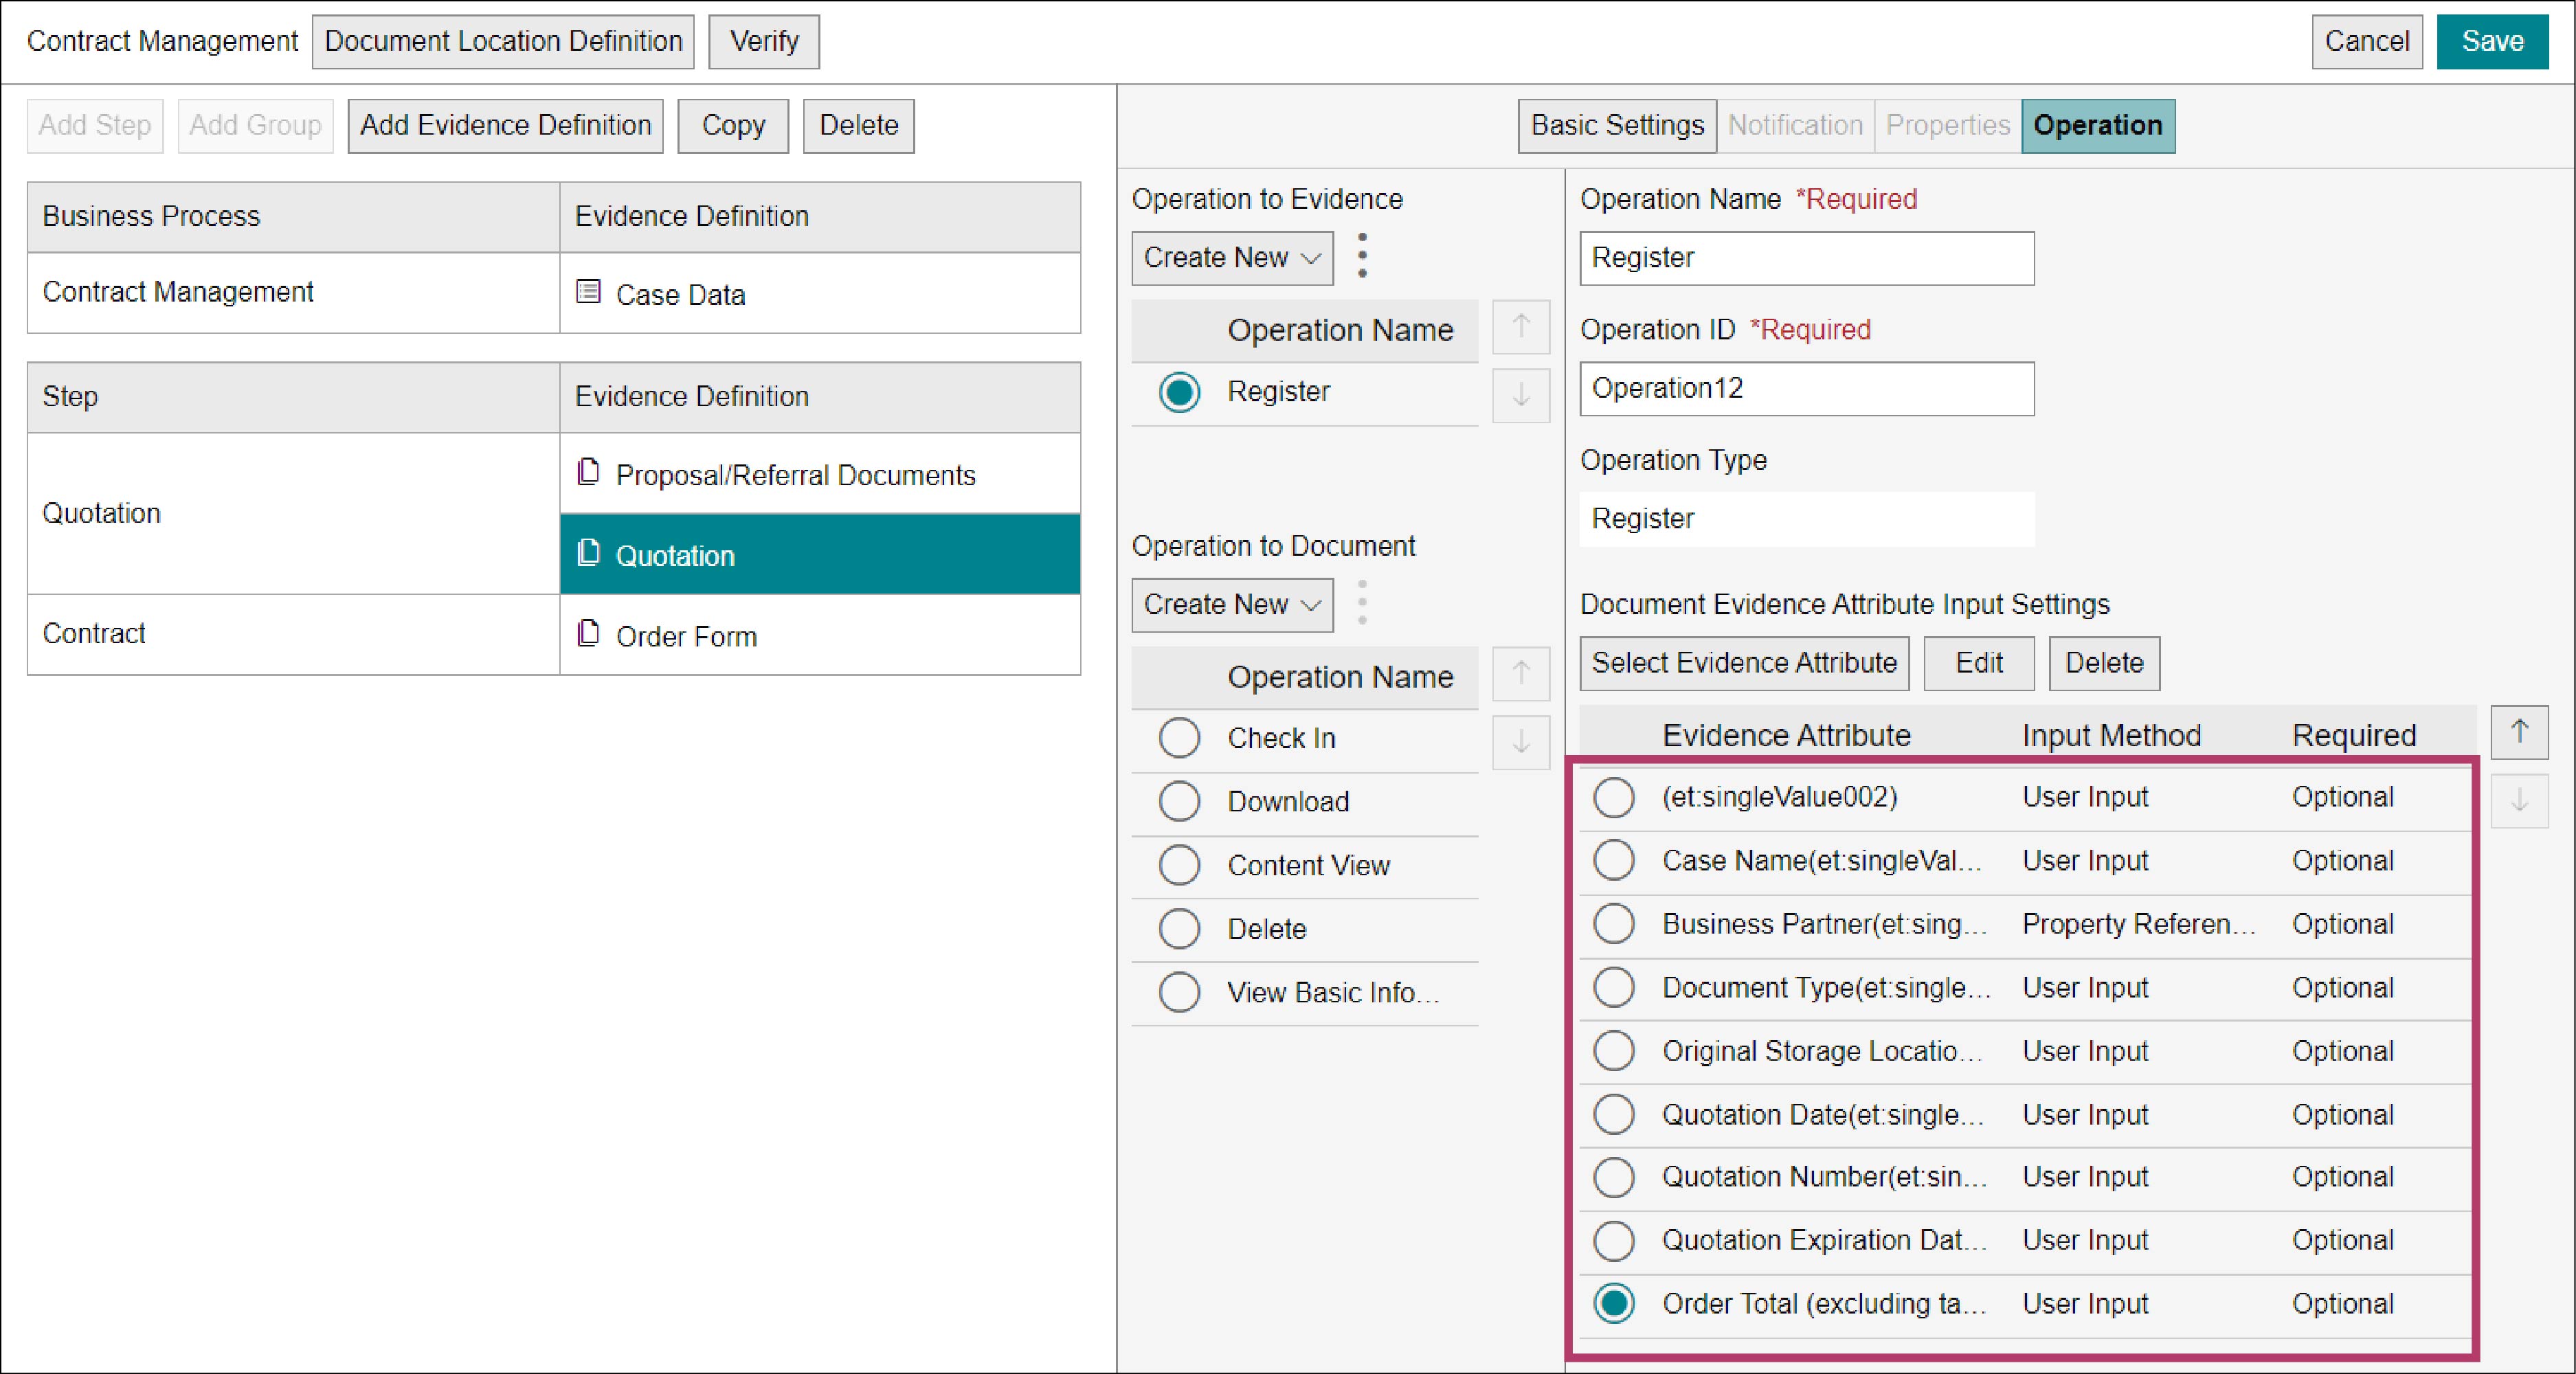Screen dimensions: 2576x1374
Task: Click the three-dot menu beside Operation to Document
Action: coord(1362,603)
